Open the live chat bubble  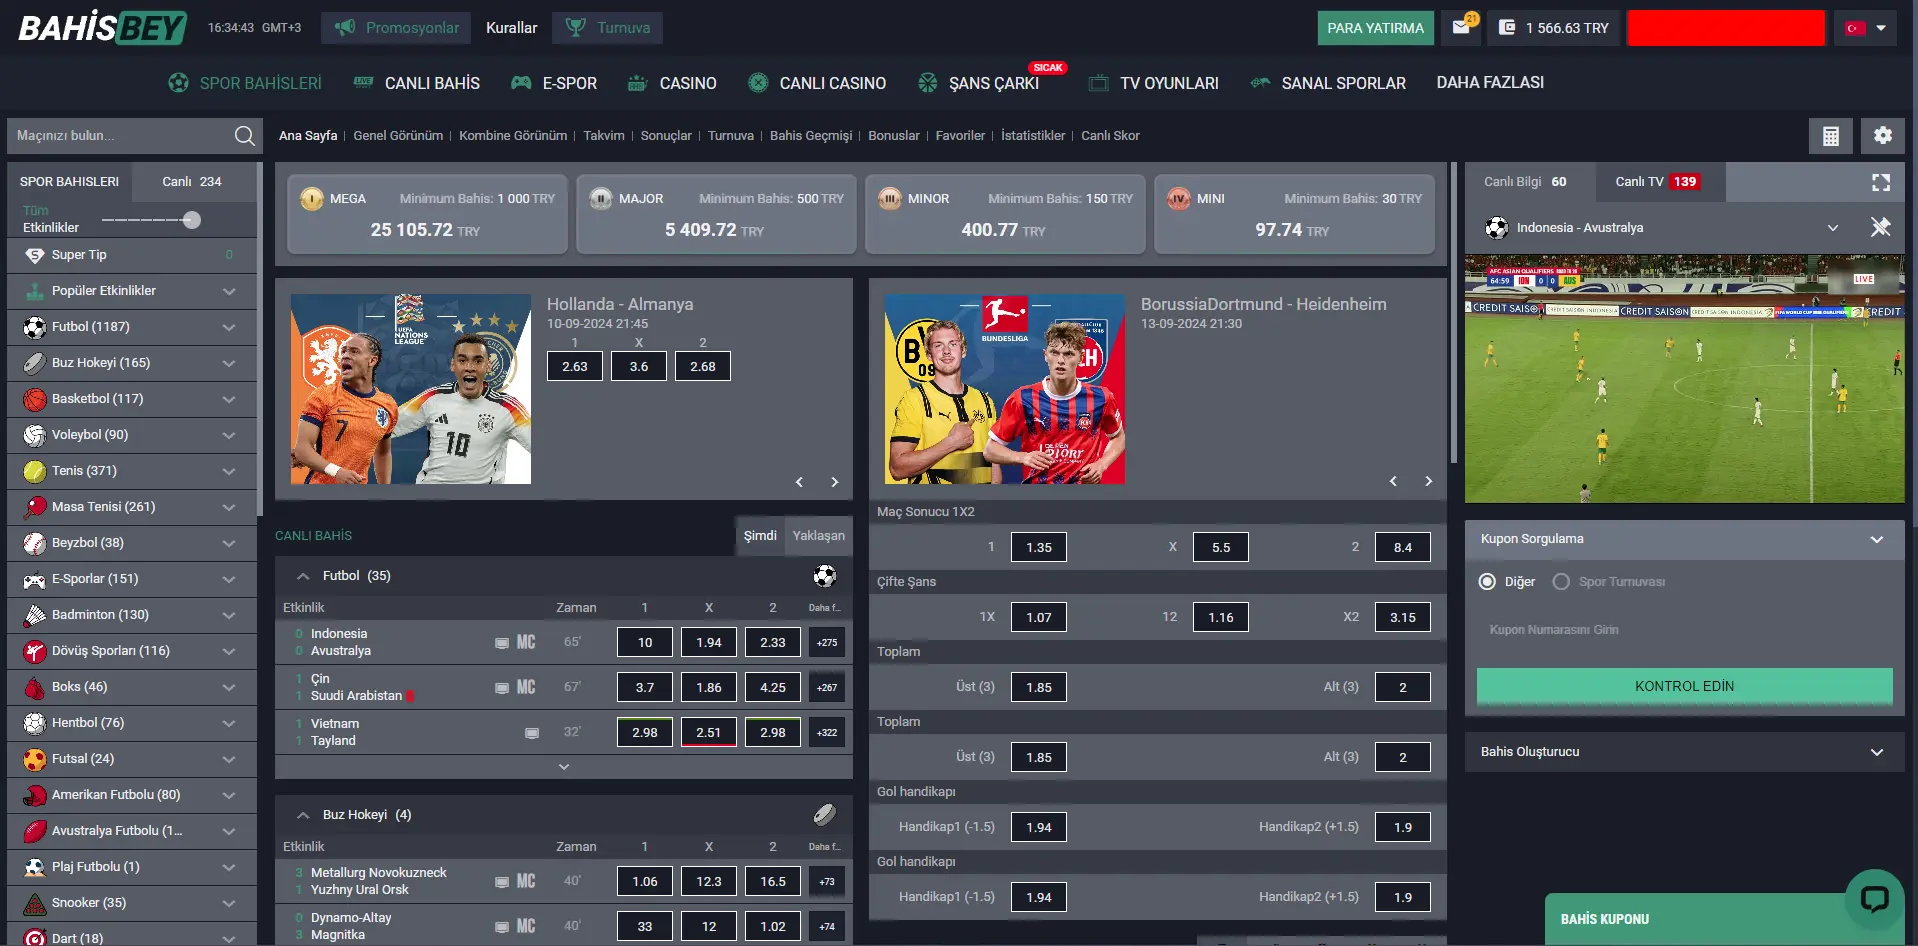click(x=1874, y=898)
